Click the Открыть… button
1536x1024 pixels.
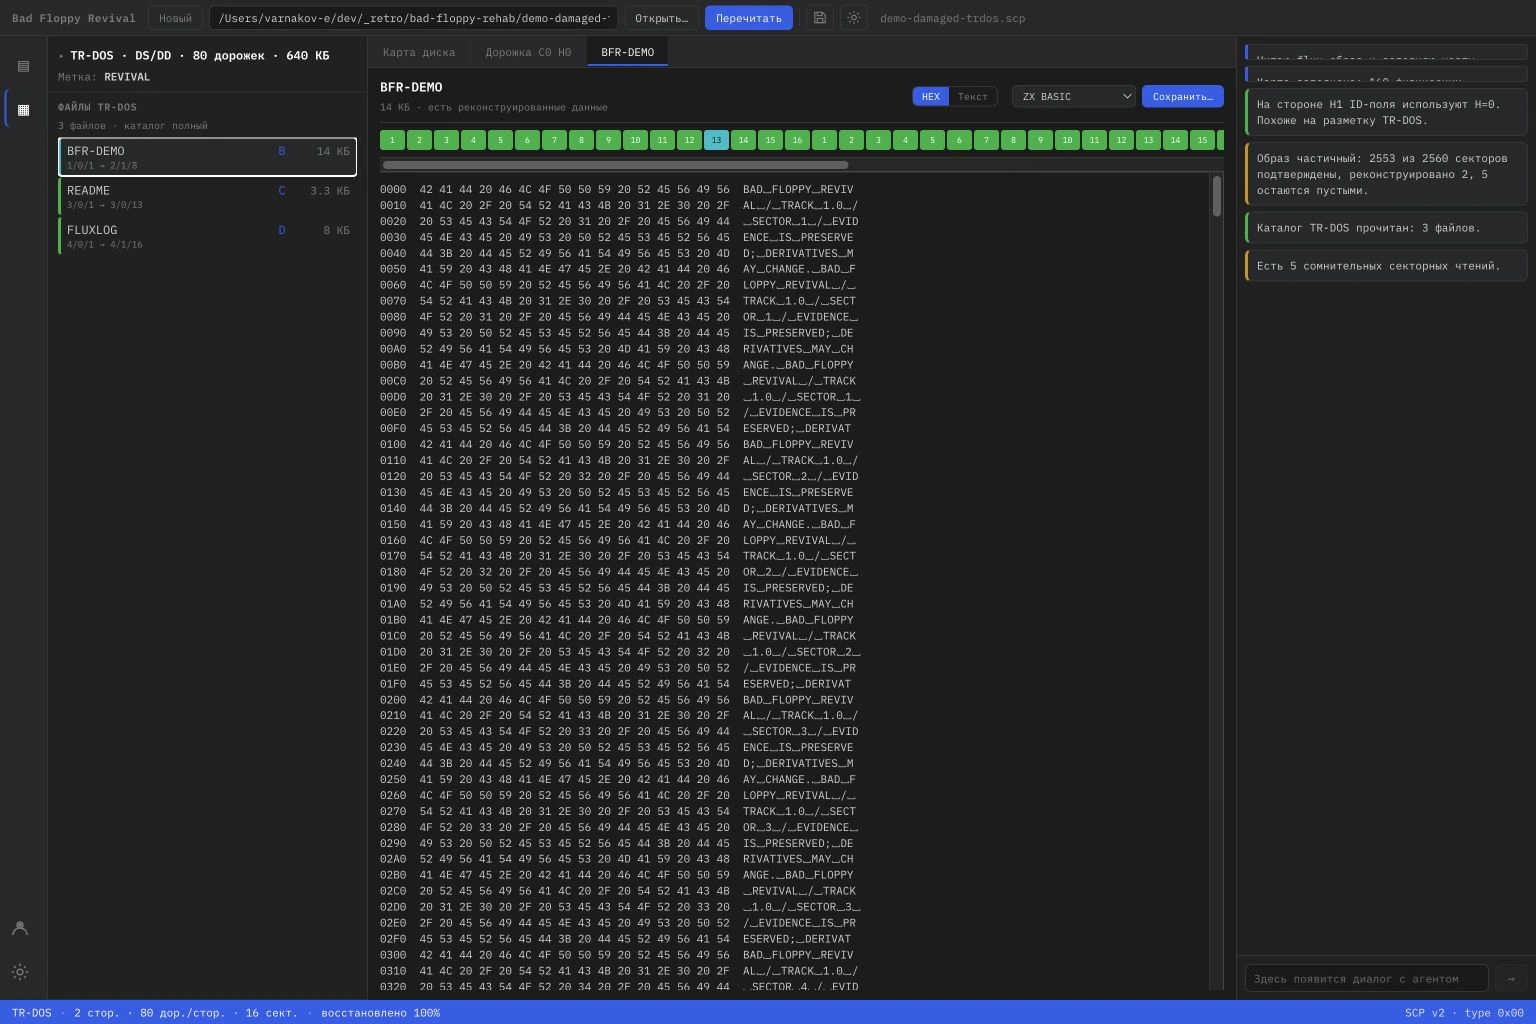point(662,18)
